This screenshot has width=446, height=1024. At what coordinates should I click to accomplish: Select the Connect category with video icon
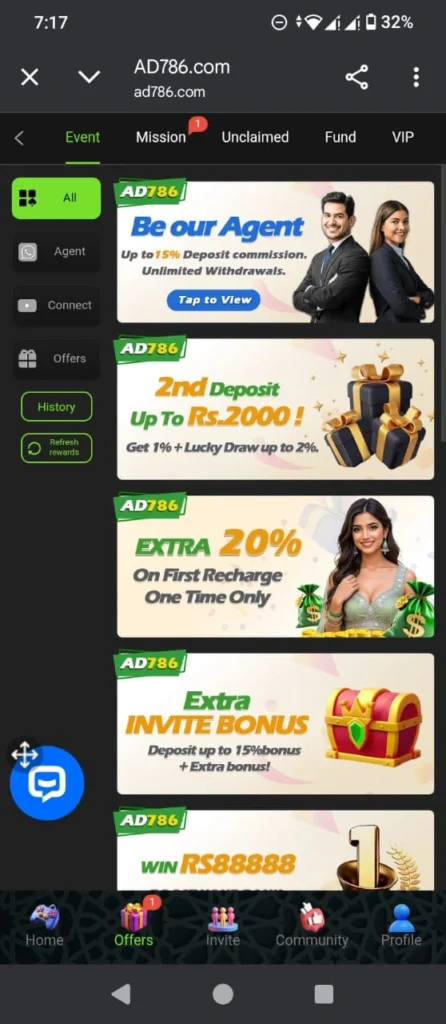click(x=56, y=305)
